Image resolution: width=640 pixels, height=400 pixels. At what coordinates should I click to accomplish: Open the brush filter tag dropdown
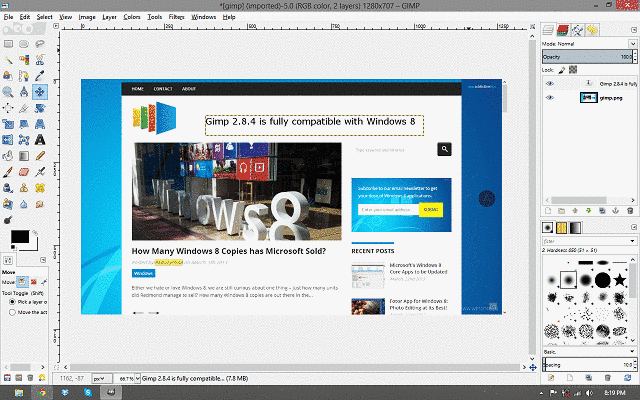click(x=633, y=241)
